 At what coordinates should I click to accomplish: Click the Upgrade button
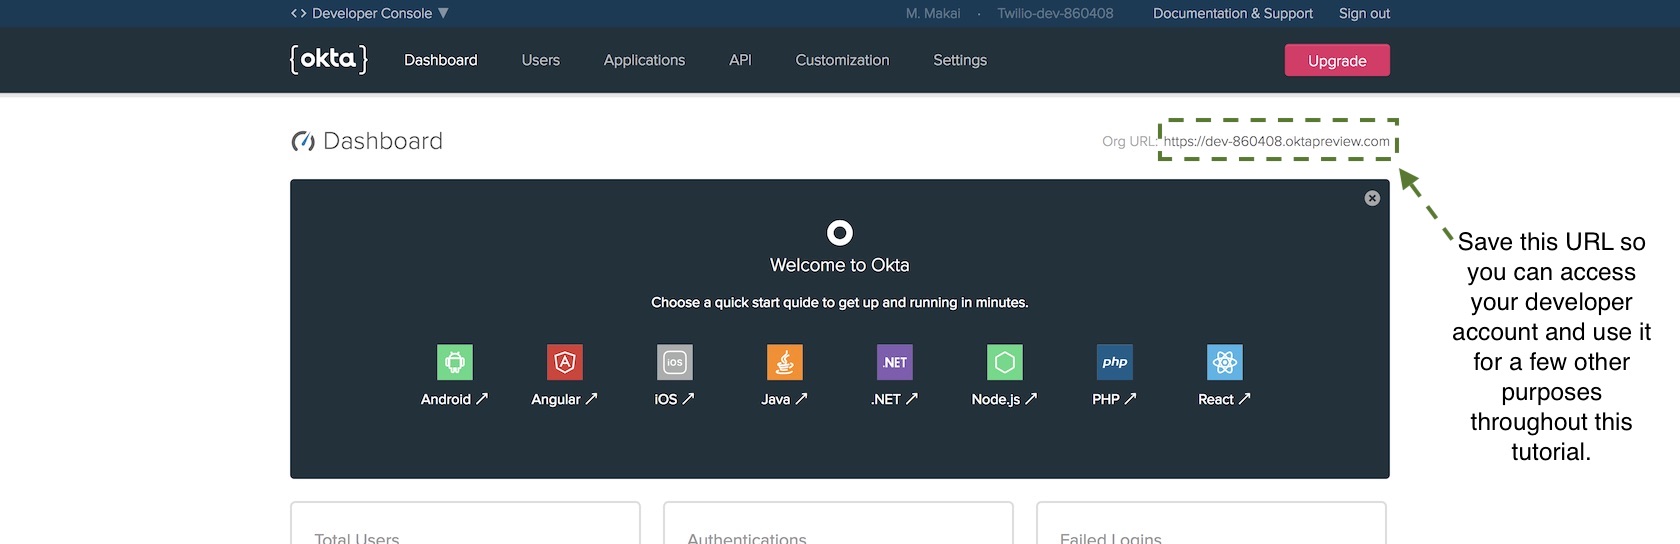pyautogui.click(x=1337, y=60)
